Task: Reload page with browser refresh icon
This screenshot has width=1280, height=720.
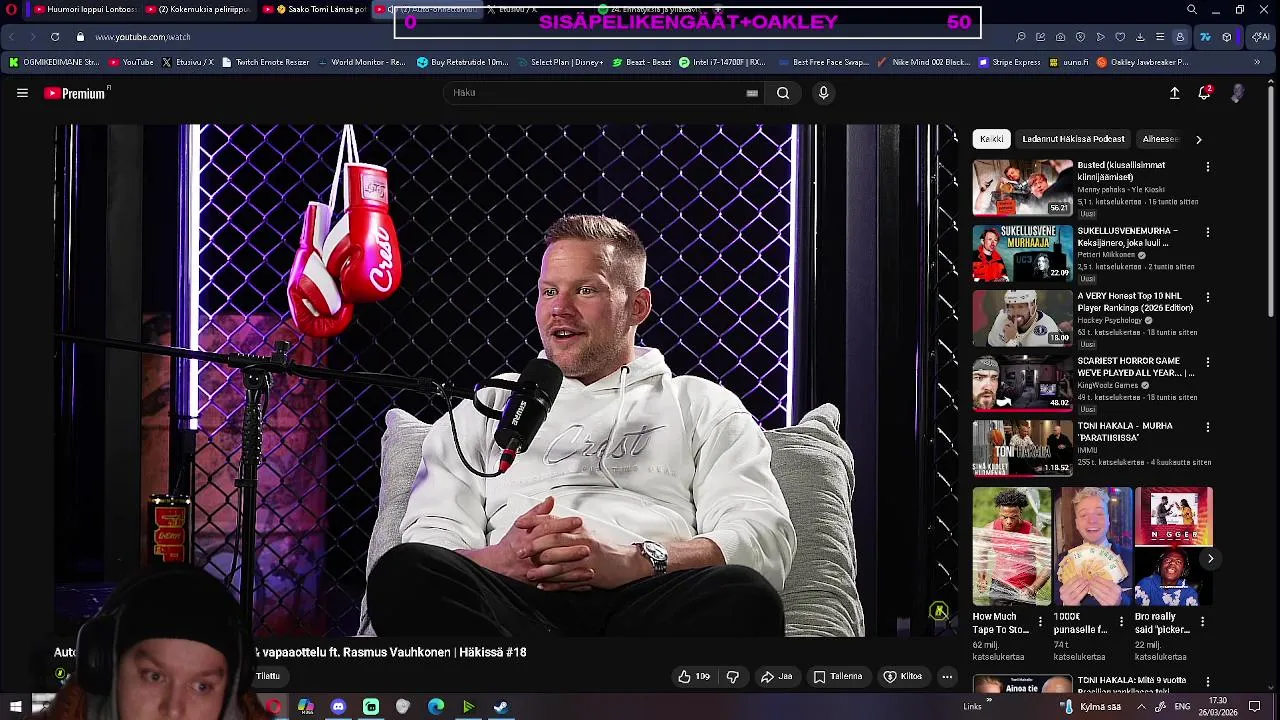Action: pyautogui.click(x=54, y=37)
